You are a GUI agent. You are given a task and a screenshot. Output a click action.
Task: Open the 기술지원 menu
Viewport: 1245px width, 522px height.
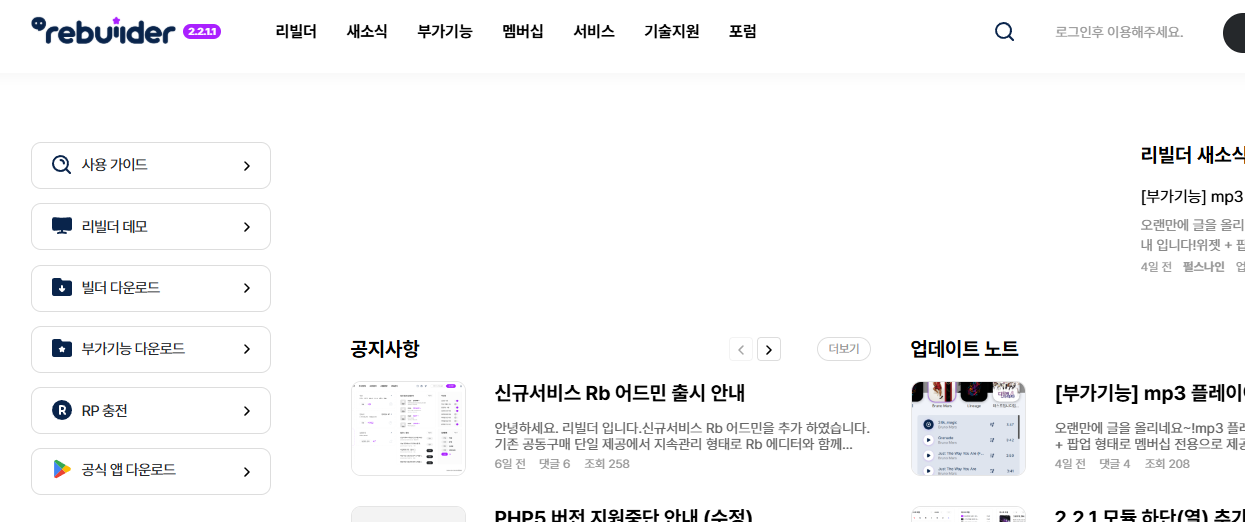click(x=672, y=31)
